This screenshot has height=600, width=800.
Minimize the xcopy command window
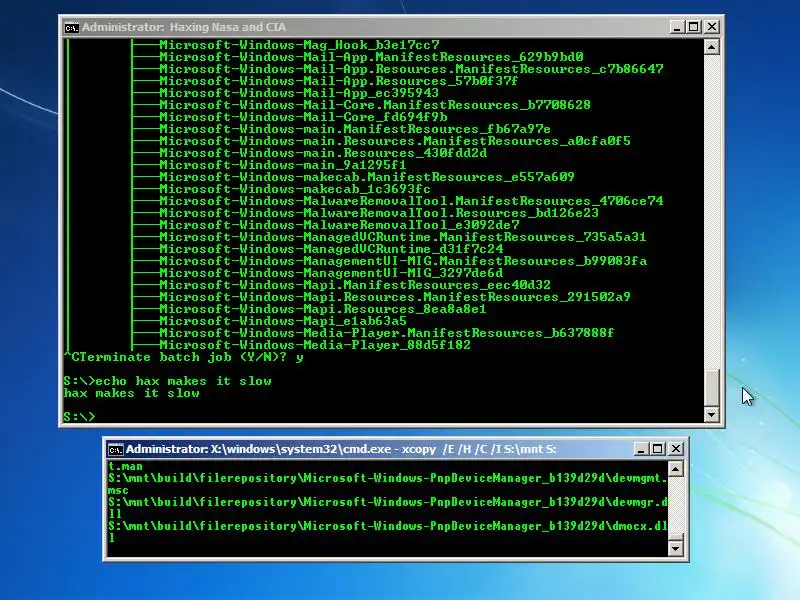point(641,449)
